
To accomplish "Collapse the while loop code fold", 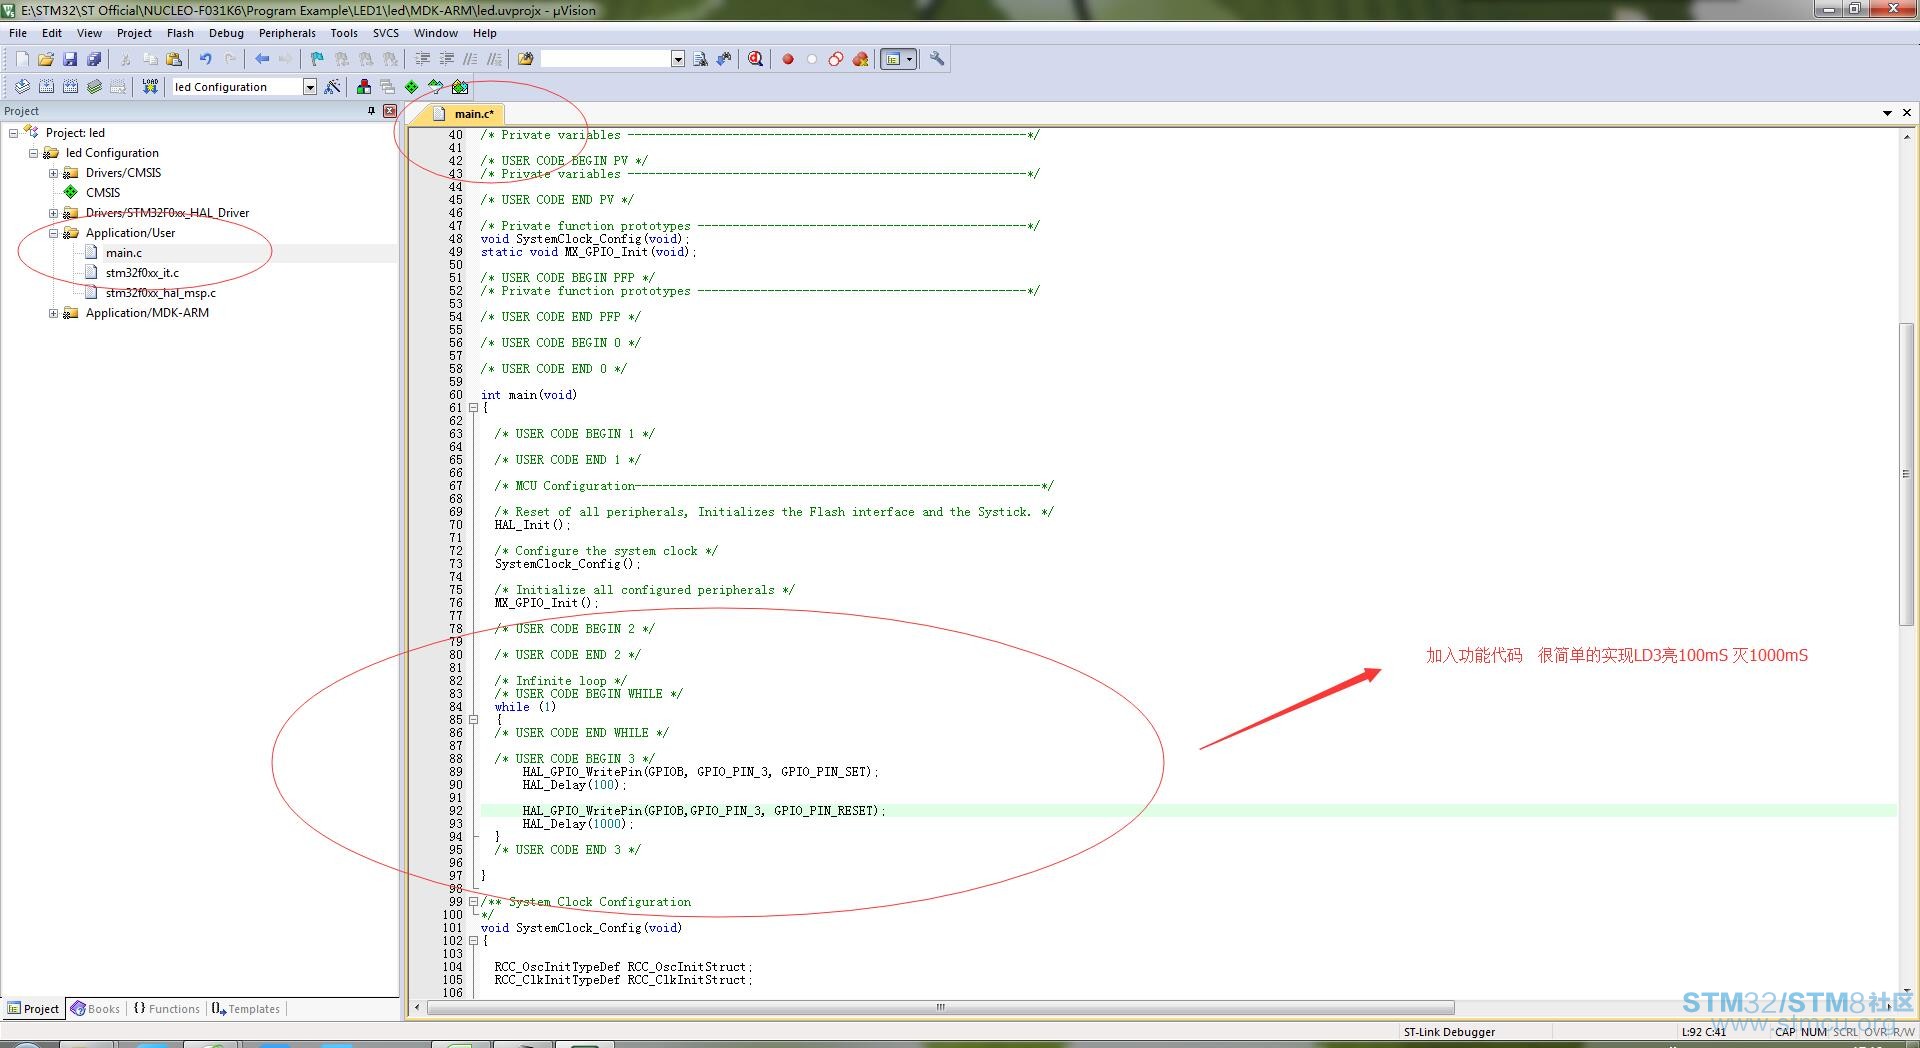I will pyautogui.click(x=473, y=720).
